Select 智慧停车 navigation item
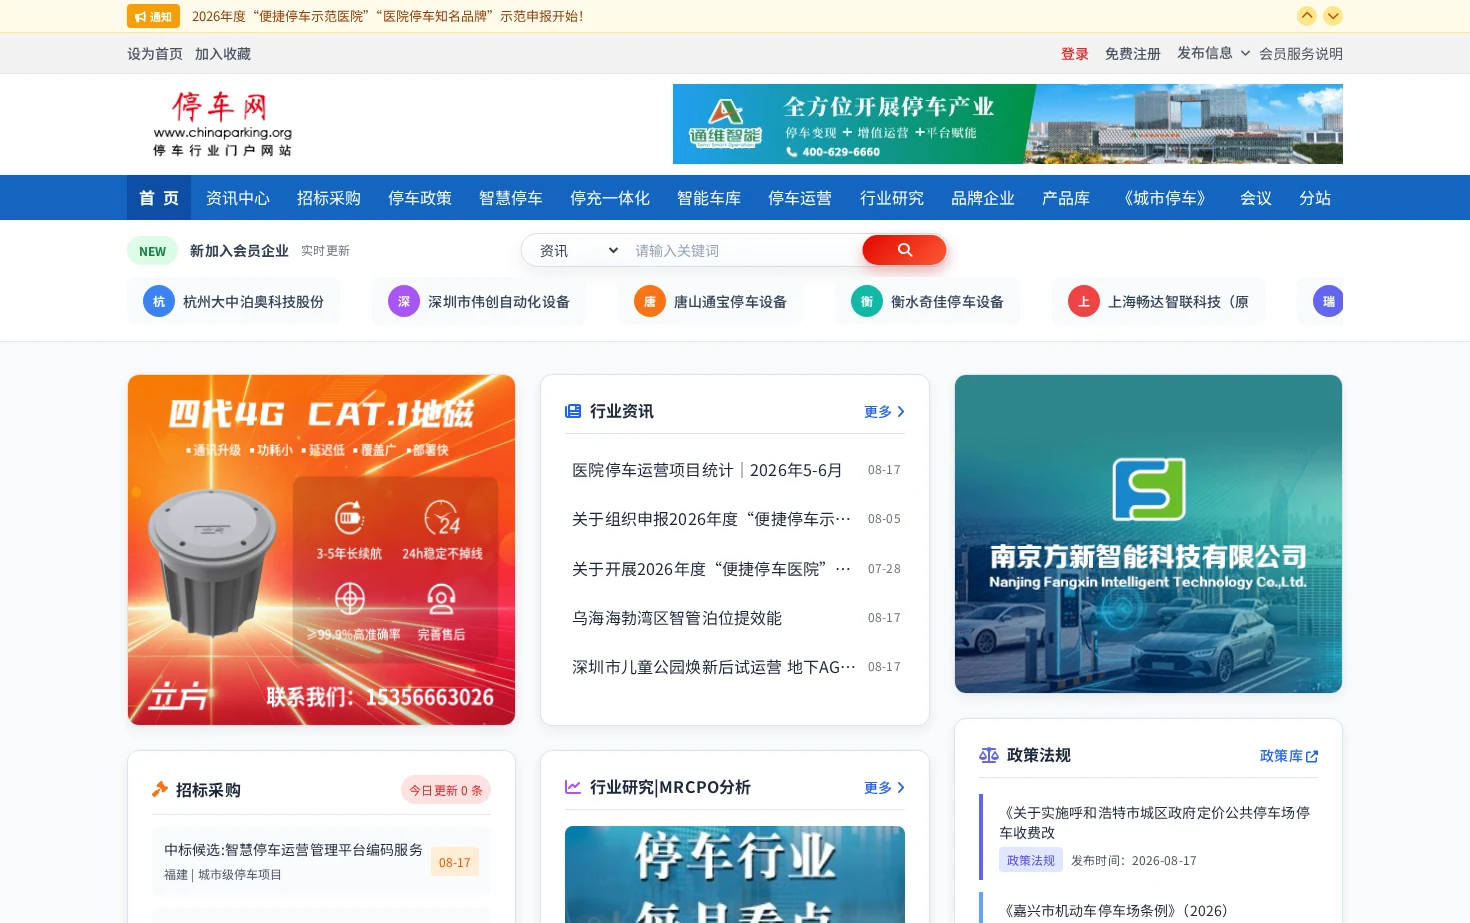 pos(511,198)
